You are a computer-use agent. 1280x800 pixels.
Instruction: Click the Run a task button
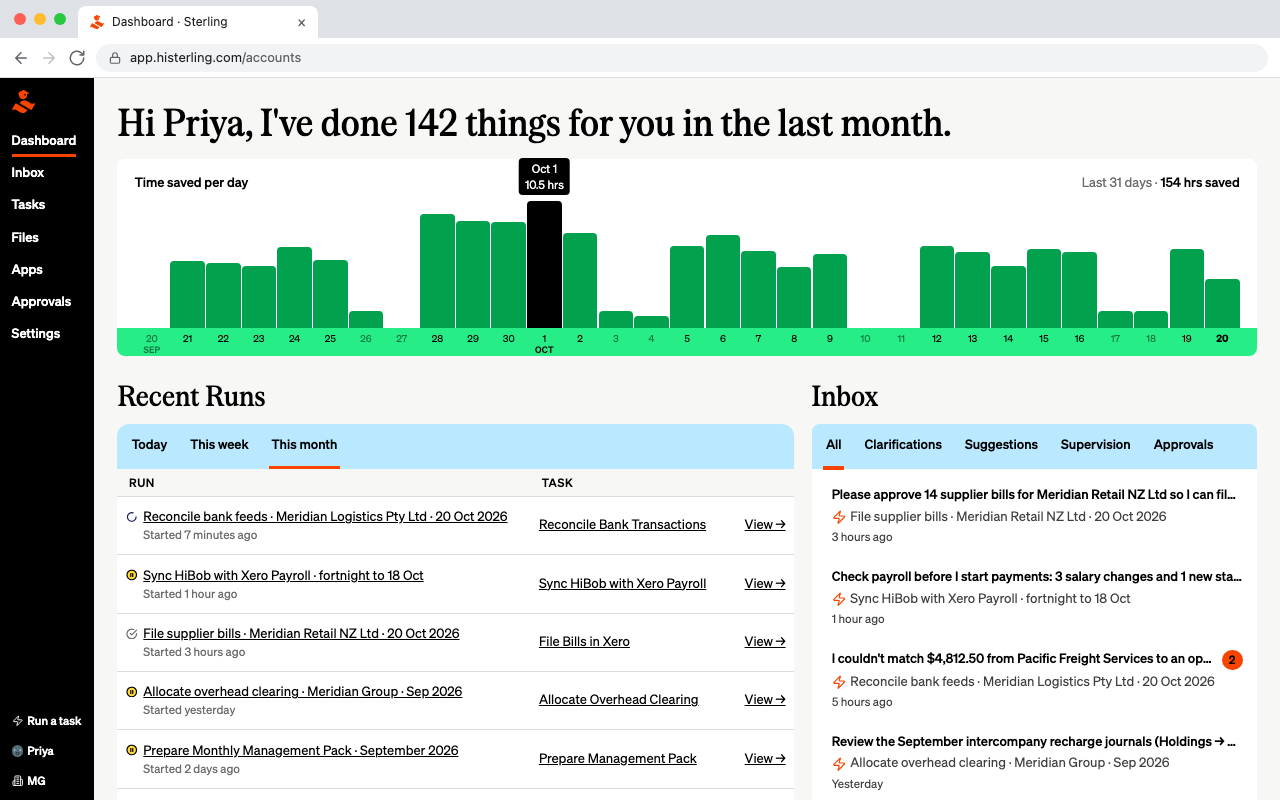pos(47,721)
